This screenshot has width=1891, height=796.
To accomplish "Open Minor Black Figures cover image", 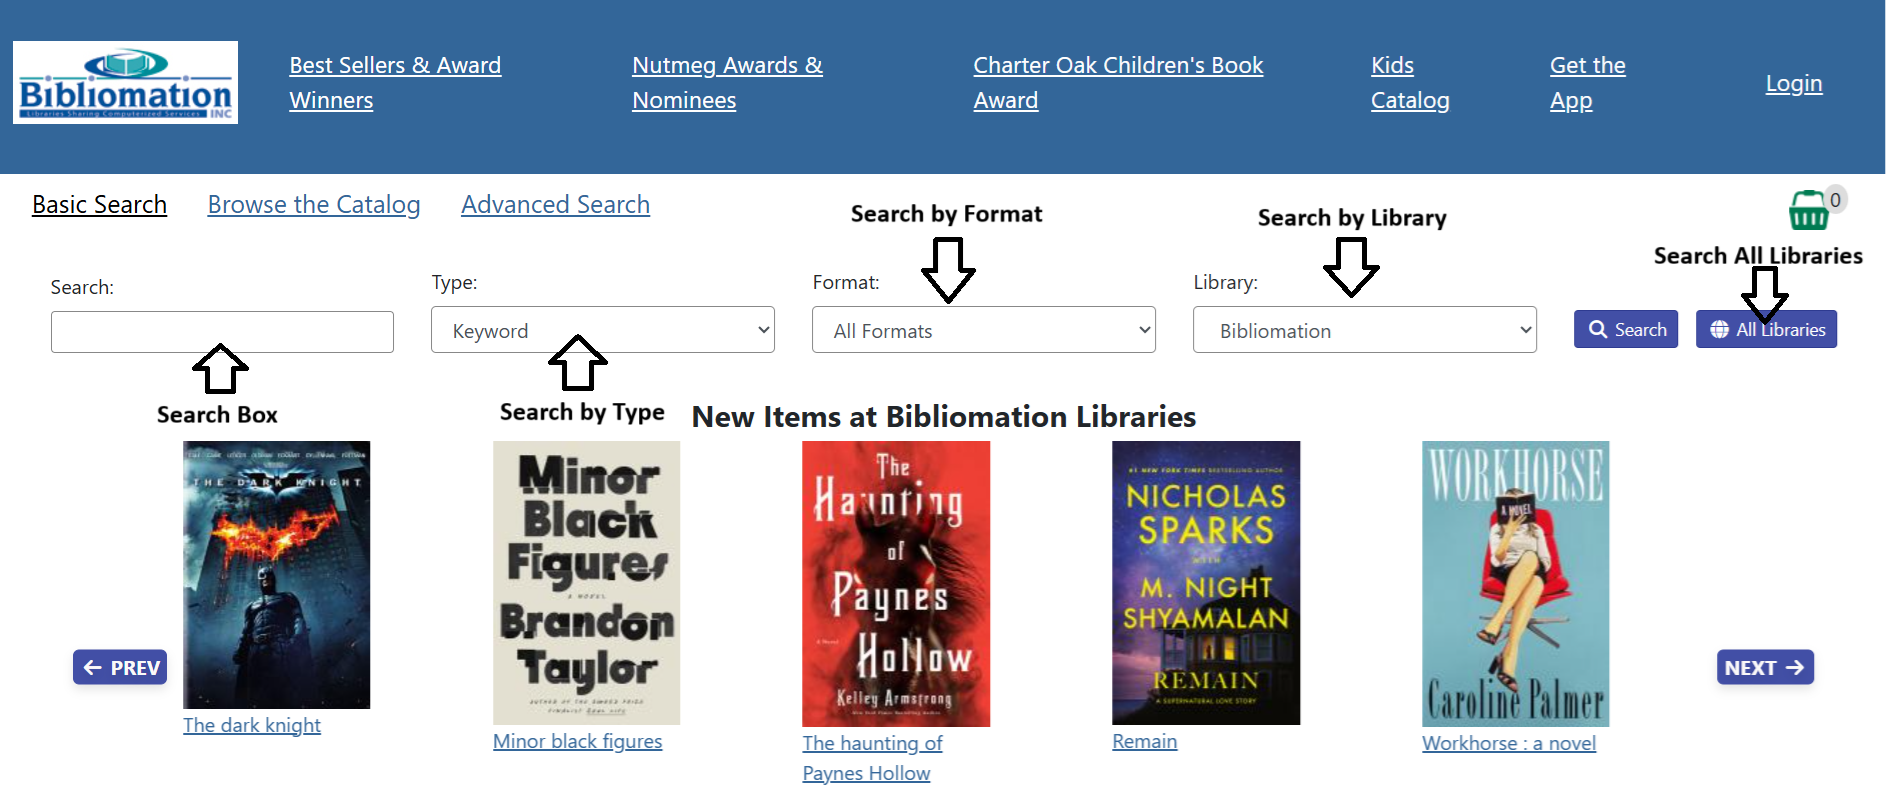I will [586, 583].
